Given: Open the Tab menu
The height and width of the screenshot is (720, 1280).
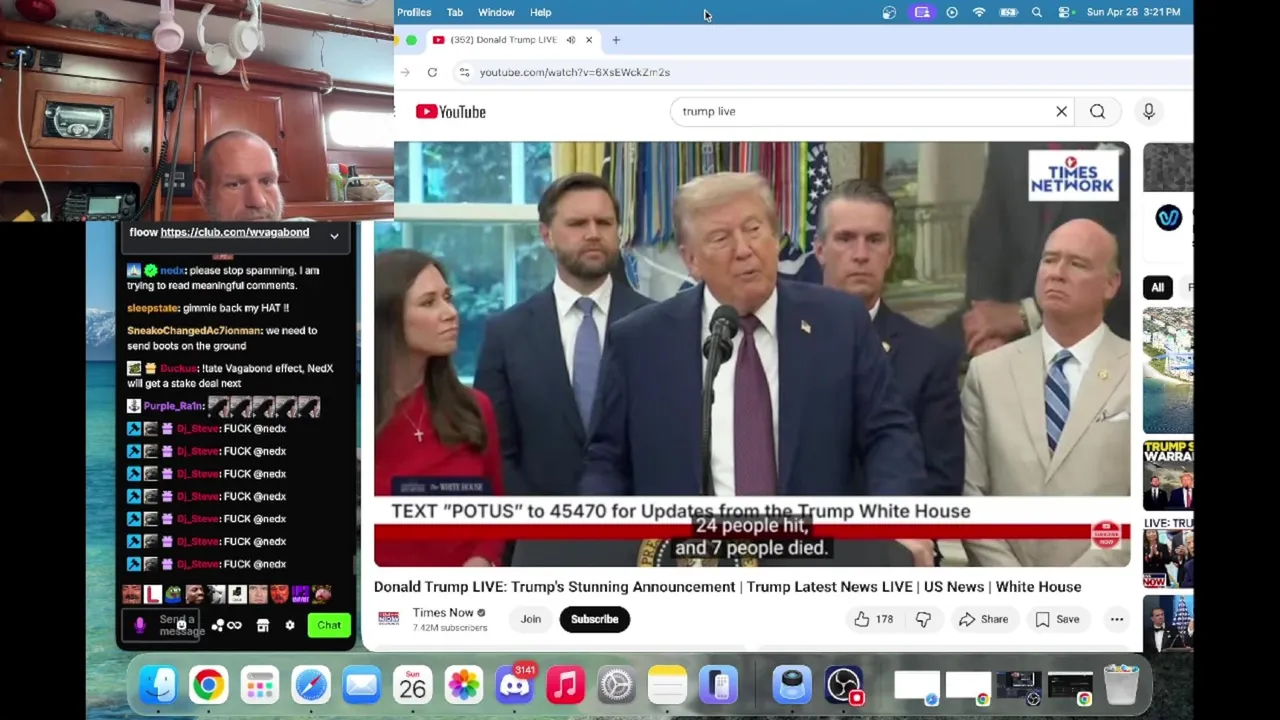Looking at the screenshot, I should 455,12.
